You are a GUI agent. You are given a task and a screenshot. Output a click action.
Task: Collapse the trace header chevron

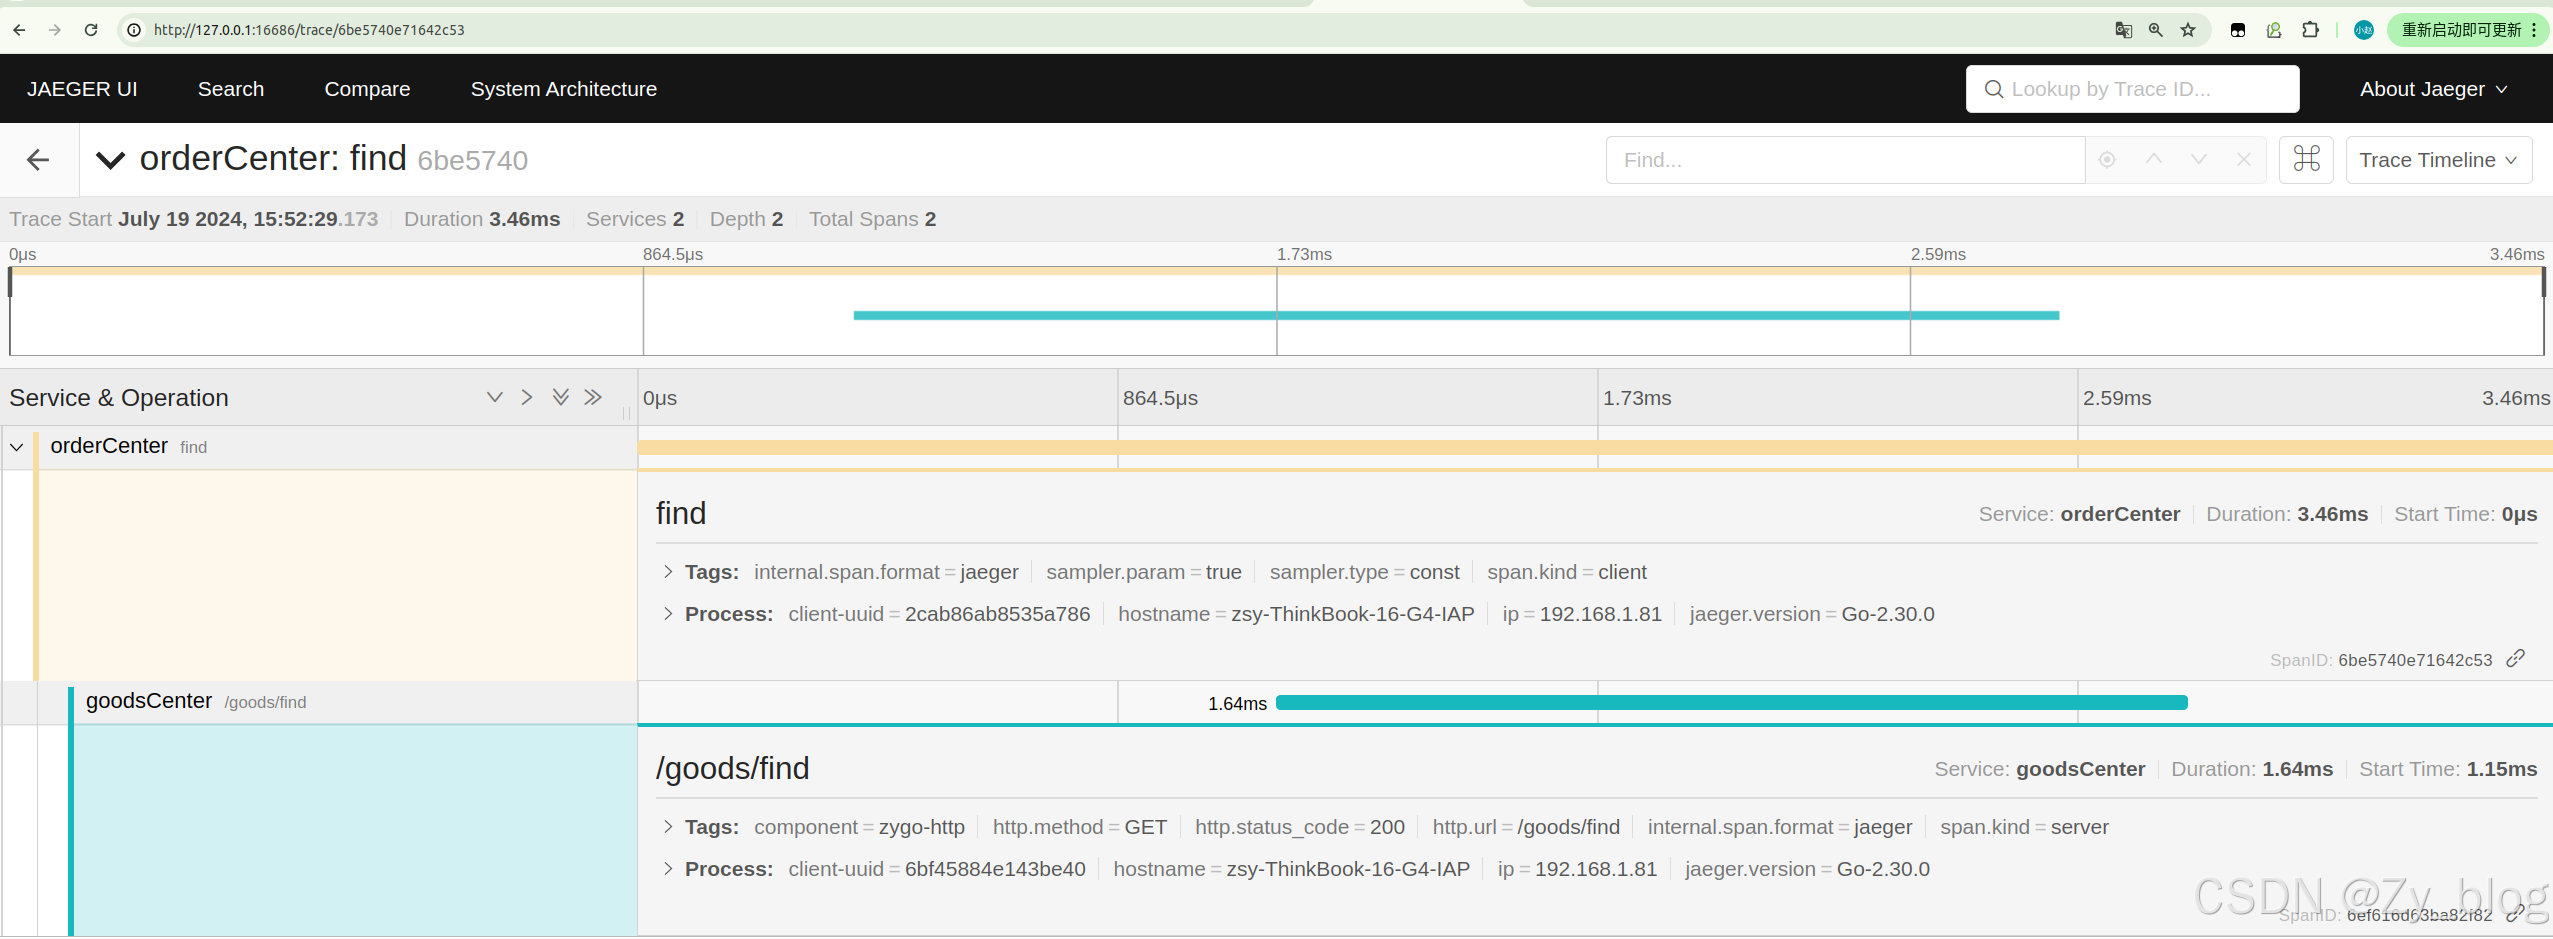click(x=110, y=160)
